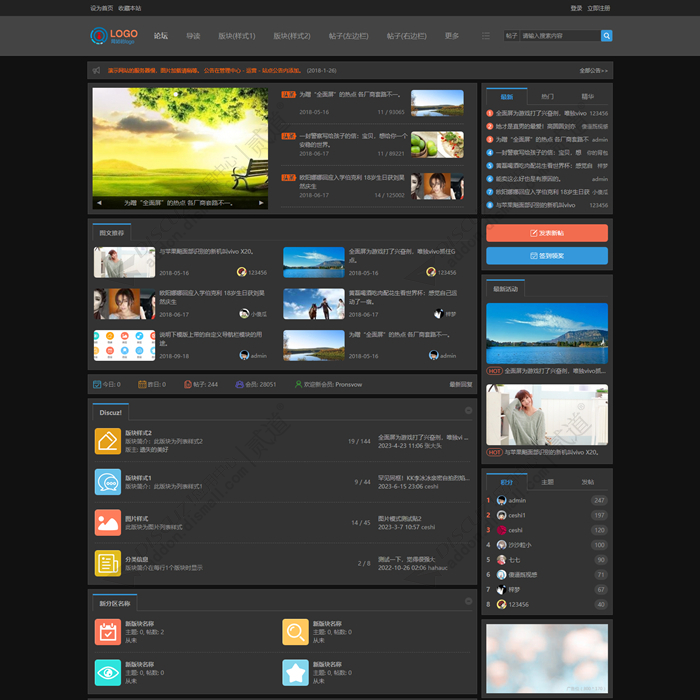Click the megaphone announcement icon
Viewport: 700px width, 700px height.
pyautogui.click(x=96, y=71)
